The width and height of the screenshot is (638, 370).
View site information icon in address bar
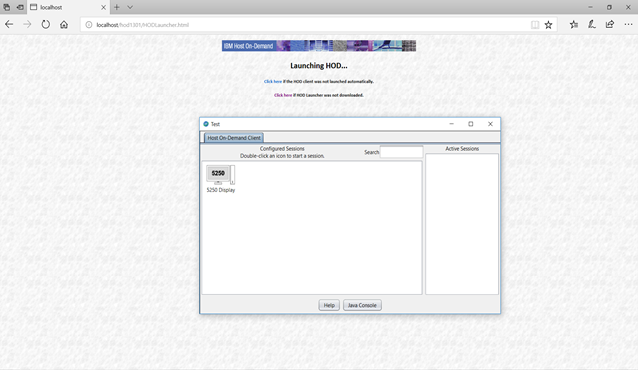tap(88, 25)
